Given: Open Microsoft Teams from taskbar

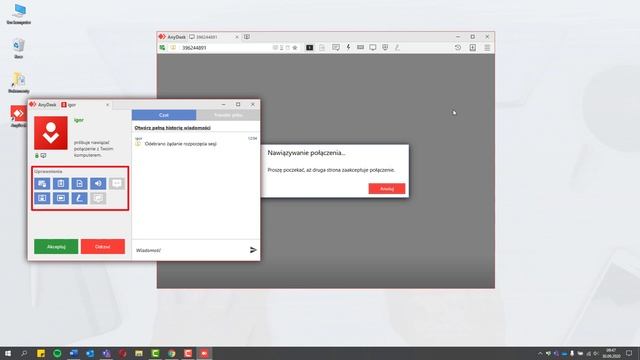Looking at the screenshot, I should [106, 353].
